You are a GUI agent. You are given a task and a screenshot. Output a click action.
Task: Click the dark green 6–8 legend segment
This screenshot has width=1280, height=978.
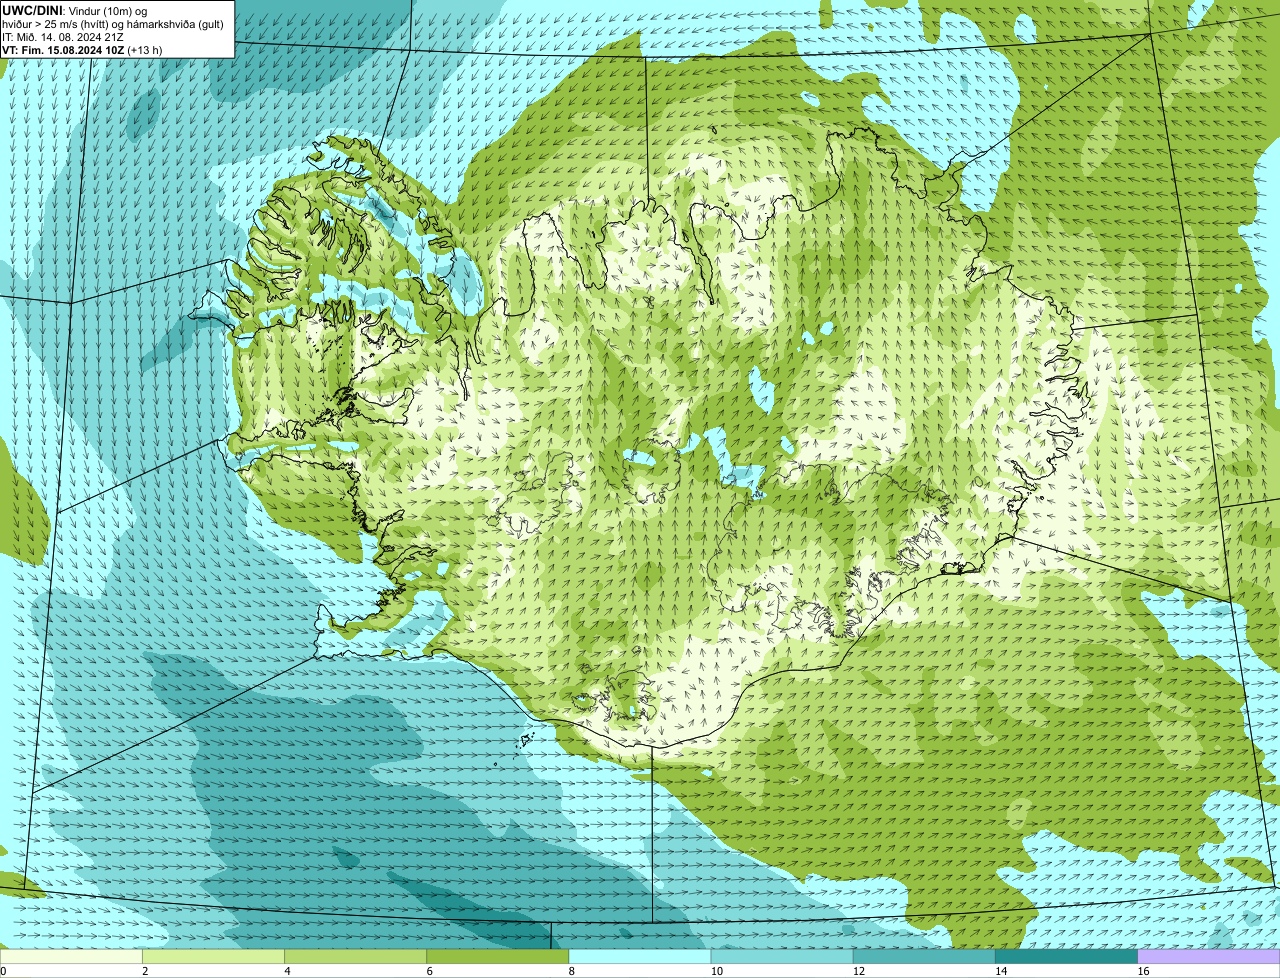tap(498, 957)
